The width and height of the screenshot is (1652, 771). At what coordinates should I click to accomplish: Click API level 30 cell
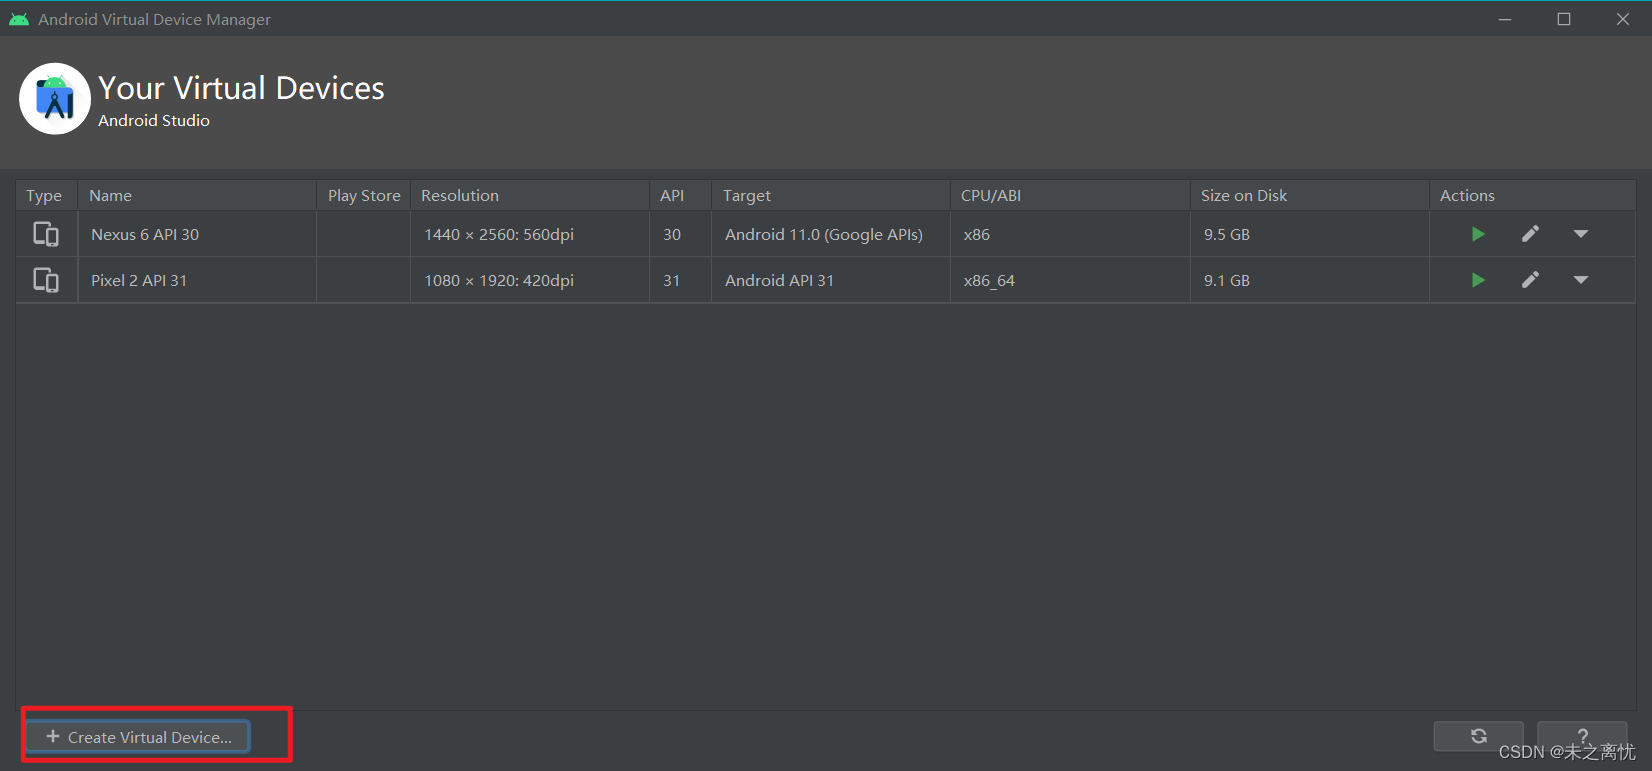[680, 234]
